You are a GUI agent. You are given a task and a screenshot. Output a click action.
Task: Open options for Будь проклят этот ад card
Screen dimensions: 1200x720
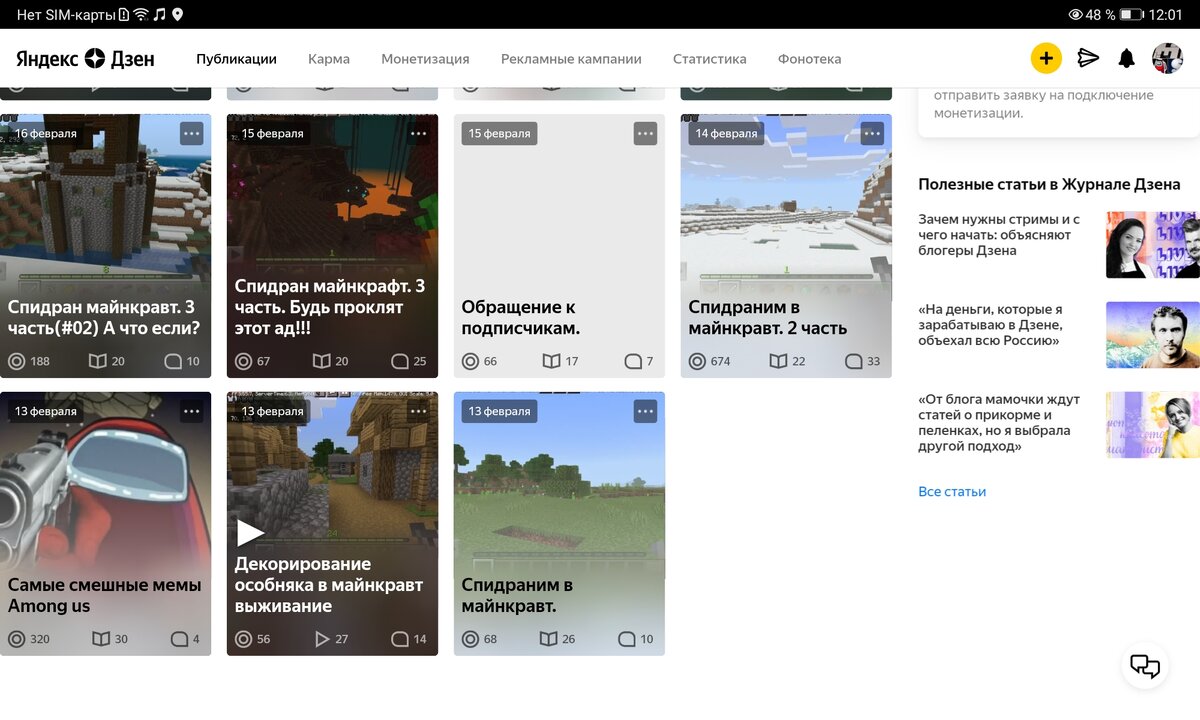pyautogui.click(x=418, y=133)
